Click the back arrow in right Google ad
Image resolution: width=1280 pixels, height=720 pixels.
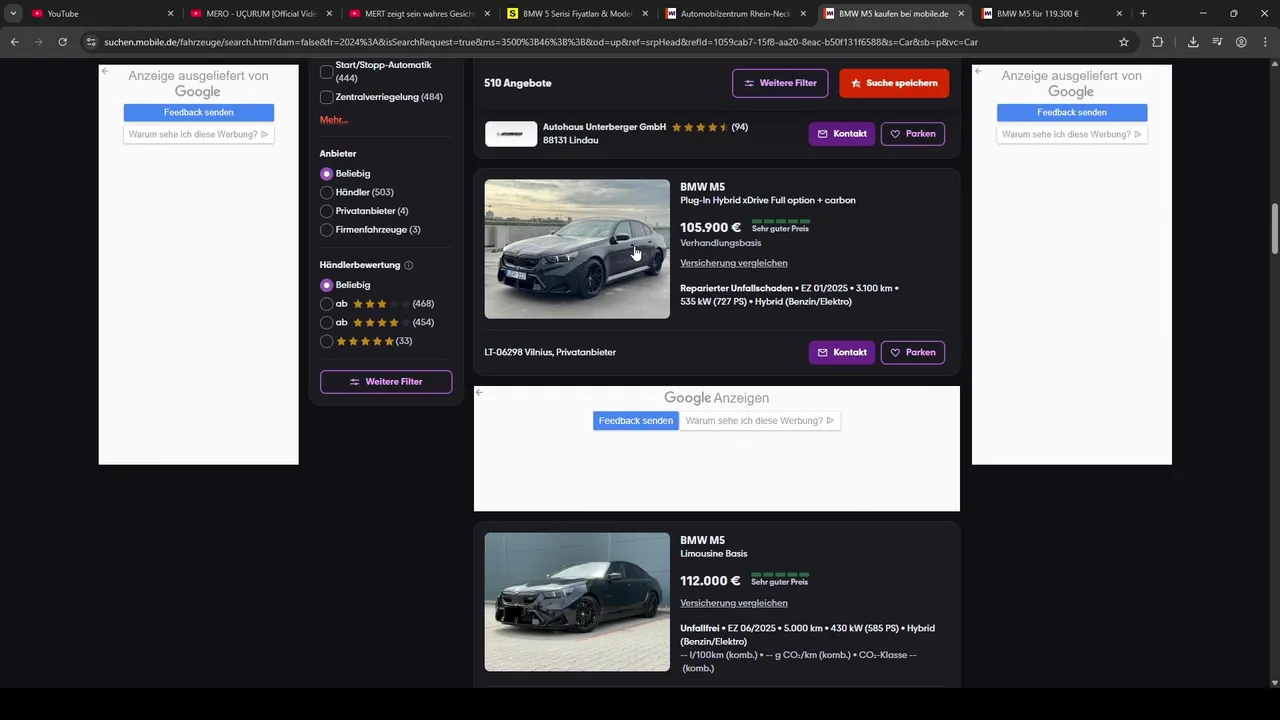click(979, 71)
